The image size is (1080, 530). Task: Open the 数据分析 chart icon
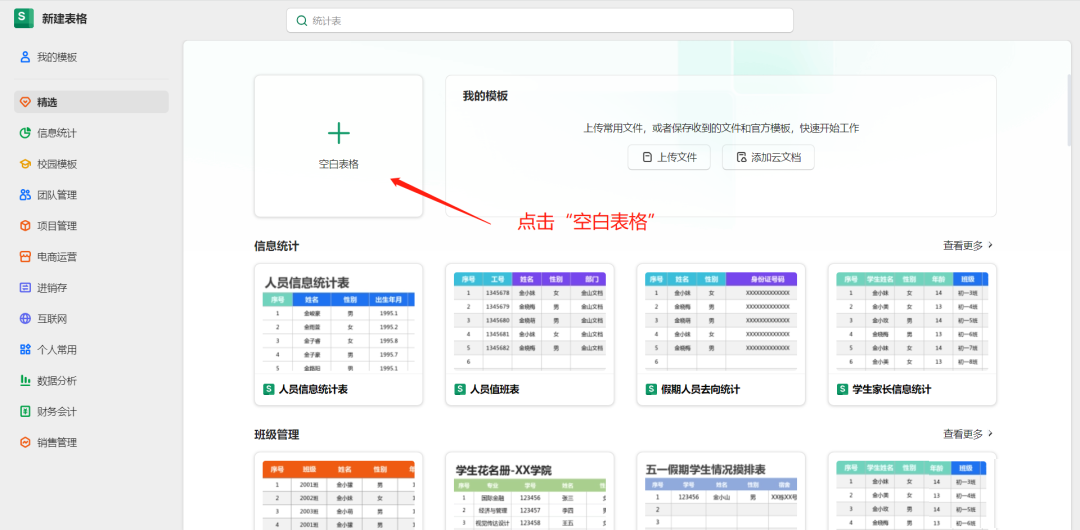point(26,381)
